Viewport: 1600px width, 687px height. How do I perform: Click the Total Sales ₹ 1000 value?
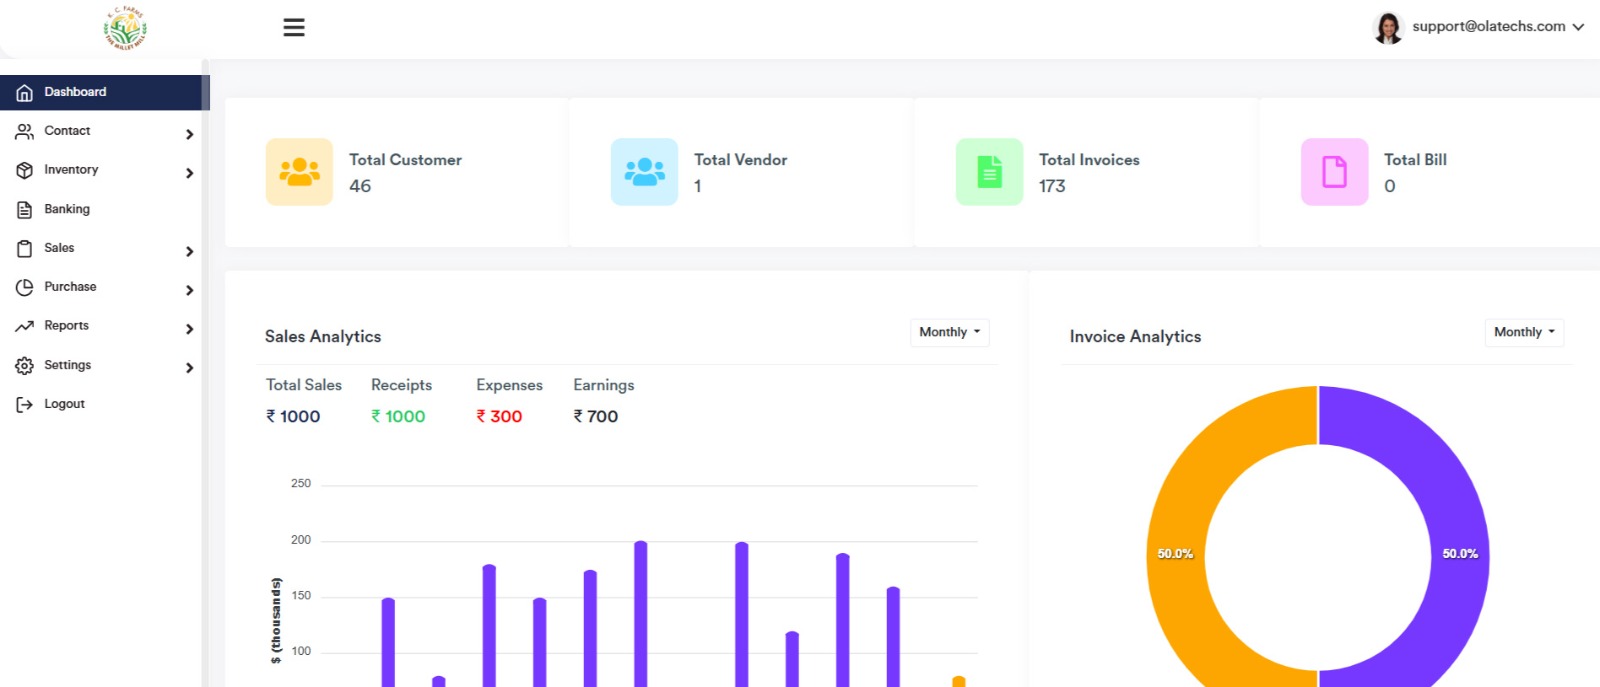(x=293, y=416)
